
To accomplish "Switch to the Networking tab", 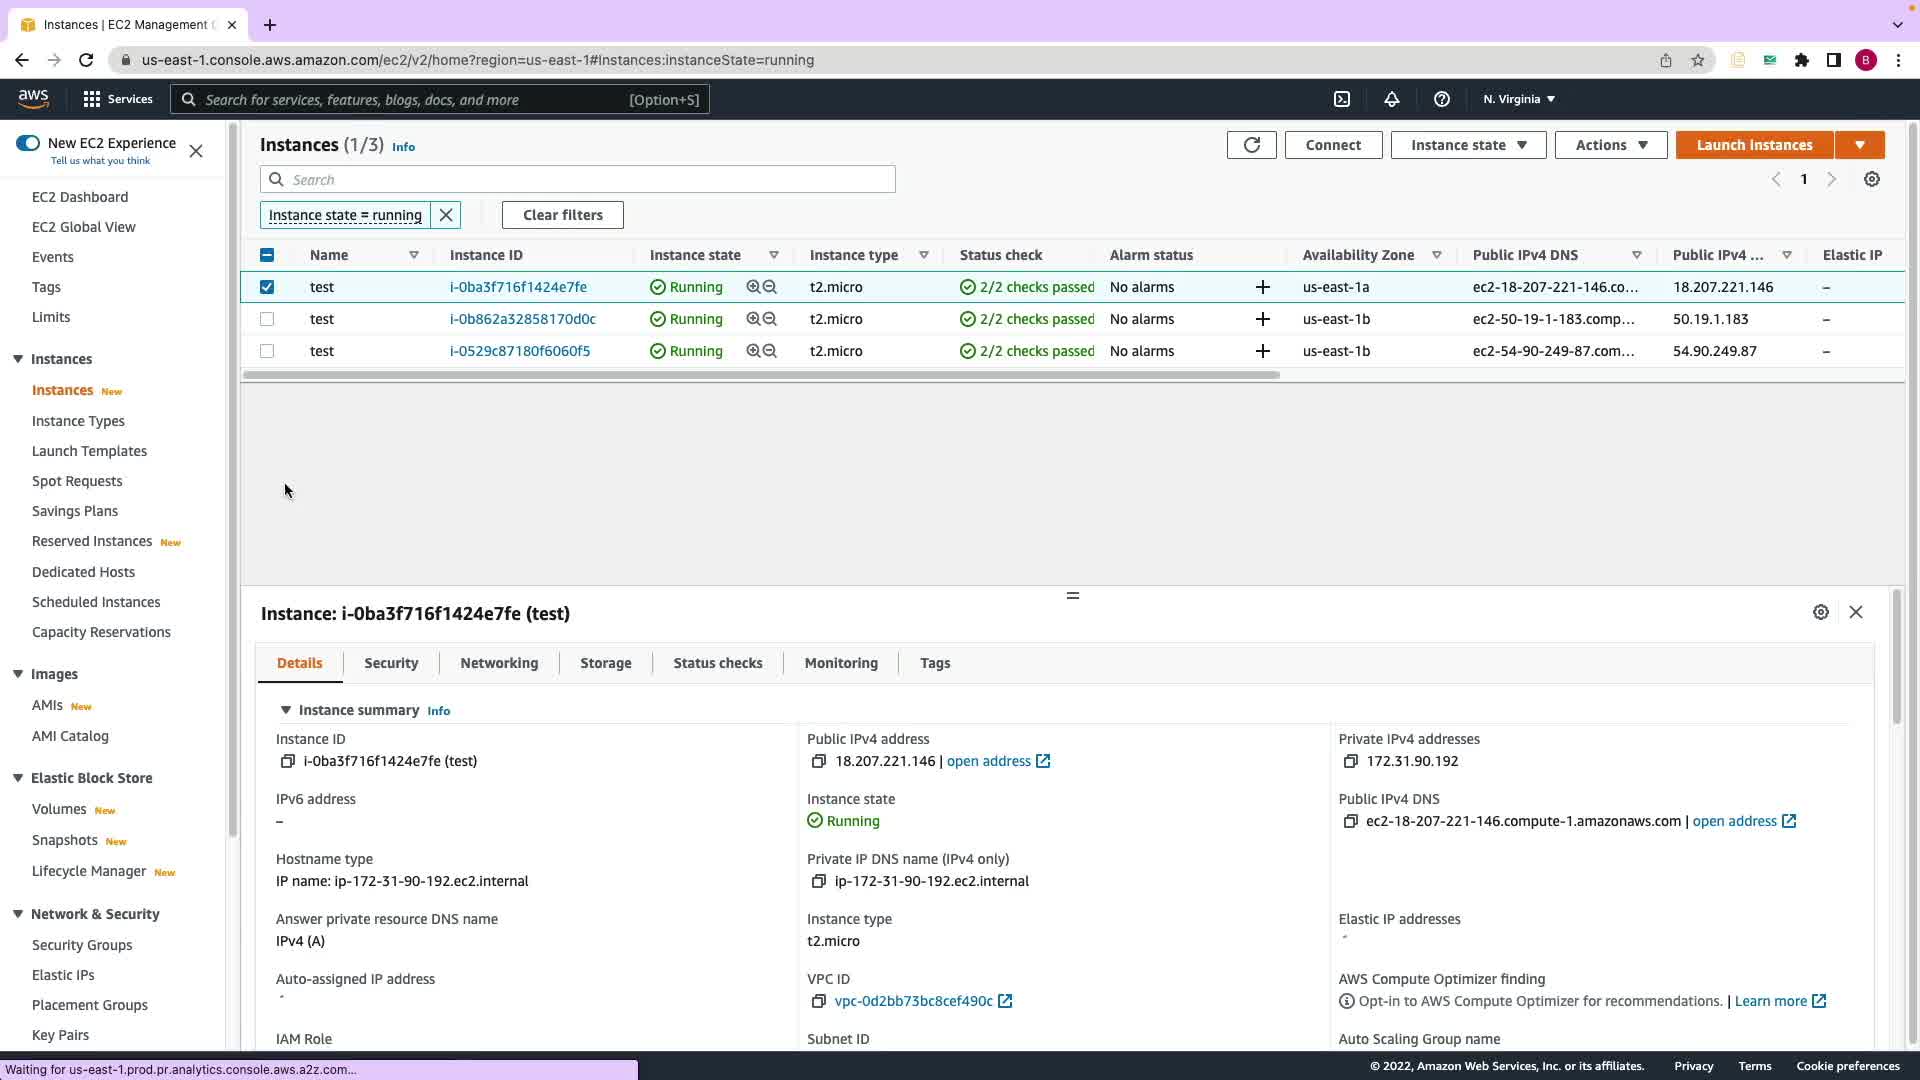I will pos(499,663).
